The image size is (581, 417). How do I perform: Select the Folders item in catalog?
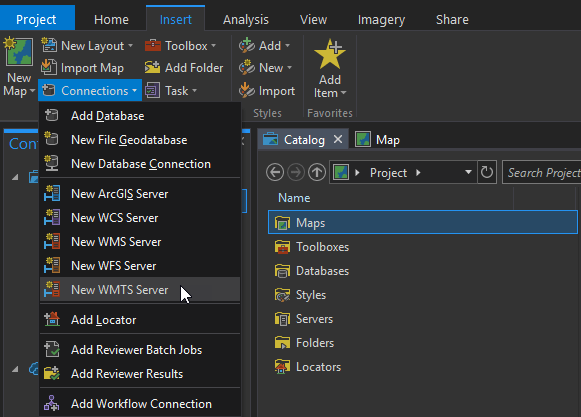point(423,343)
